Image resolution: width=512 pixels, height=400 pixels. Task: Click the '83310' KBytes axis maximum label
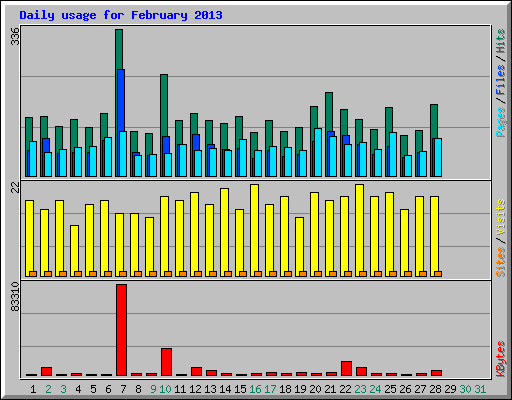coord(15,297)
